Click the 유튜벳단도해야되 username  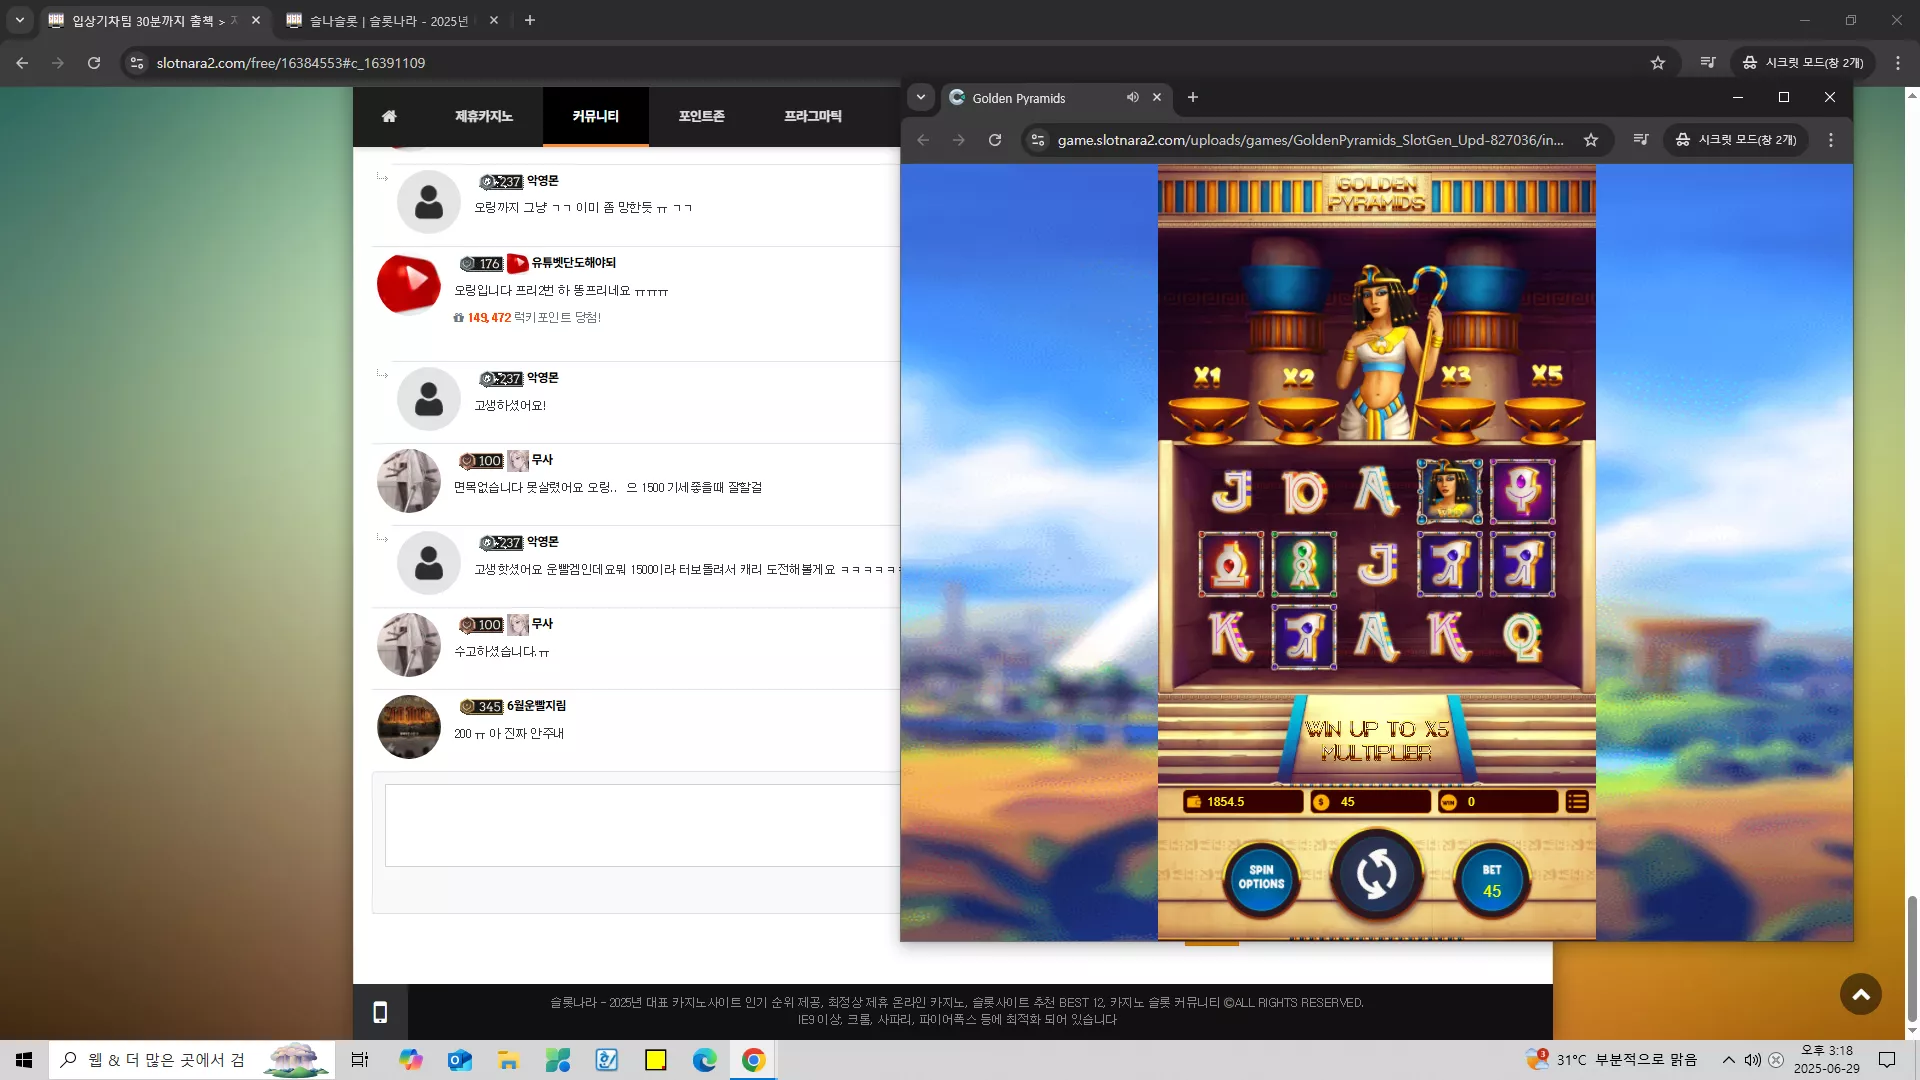tap(574, 263)
